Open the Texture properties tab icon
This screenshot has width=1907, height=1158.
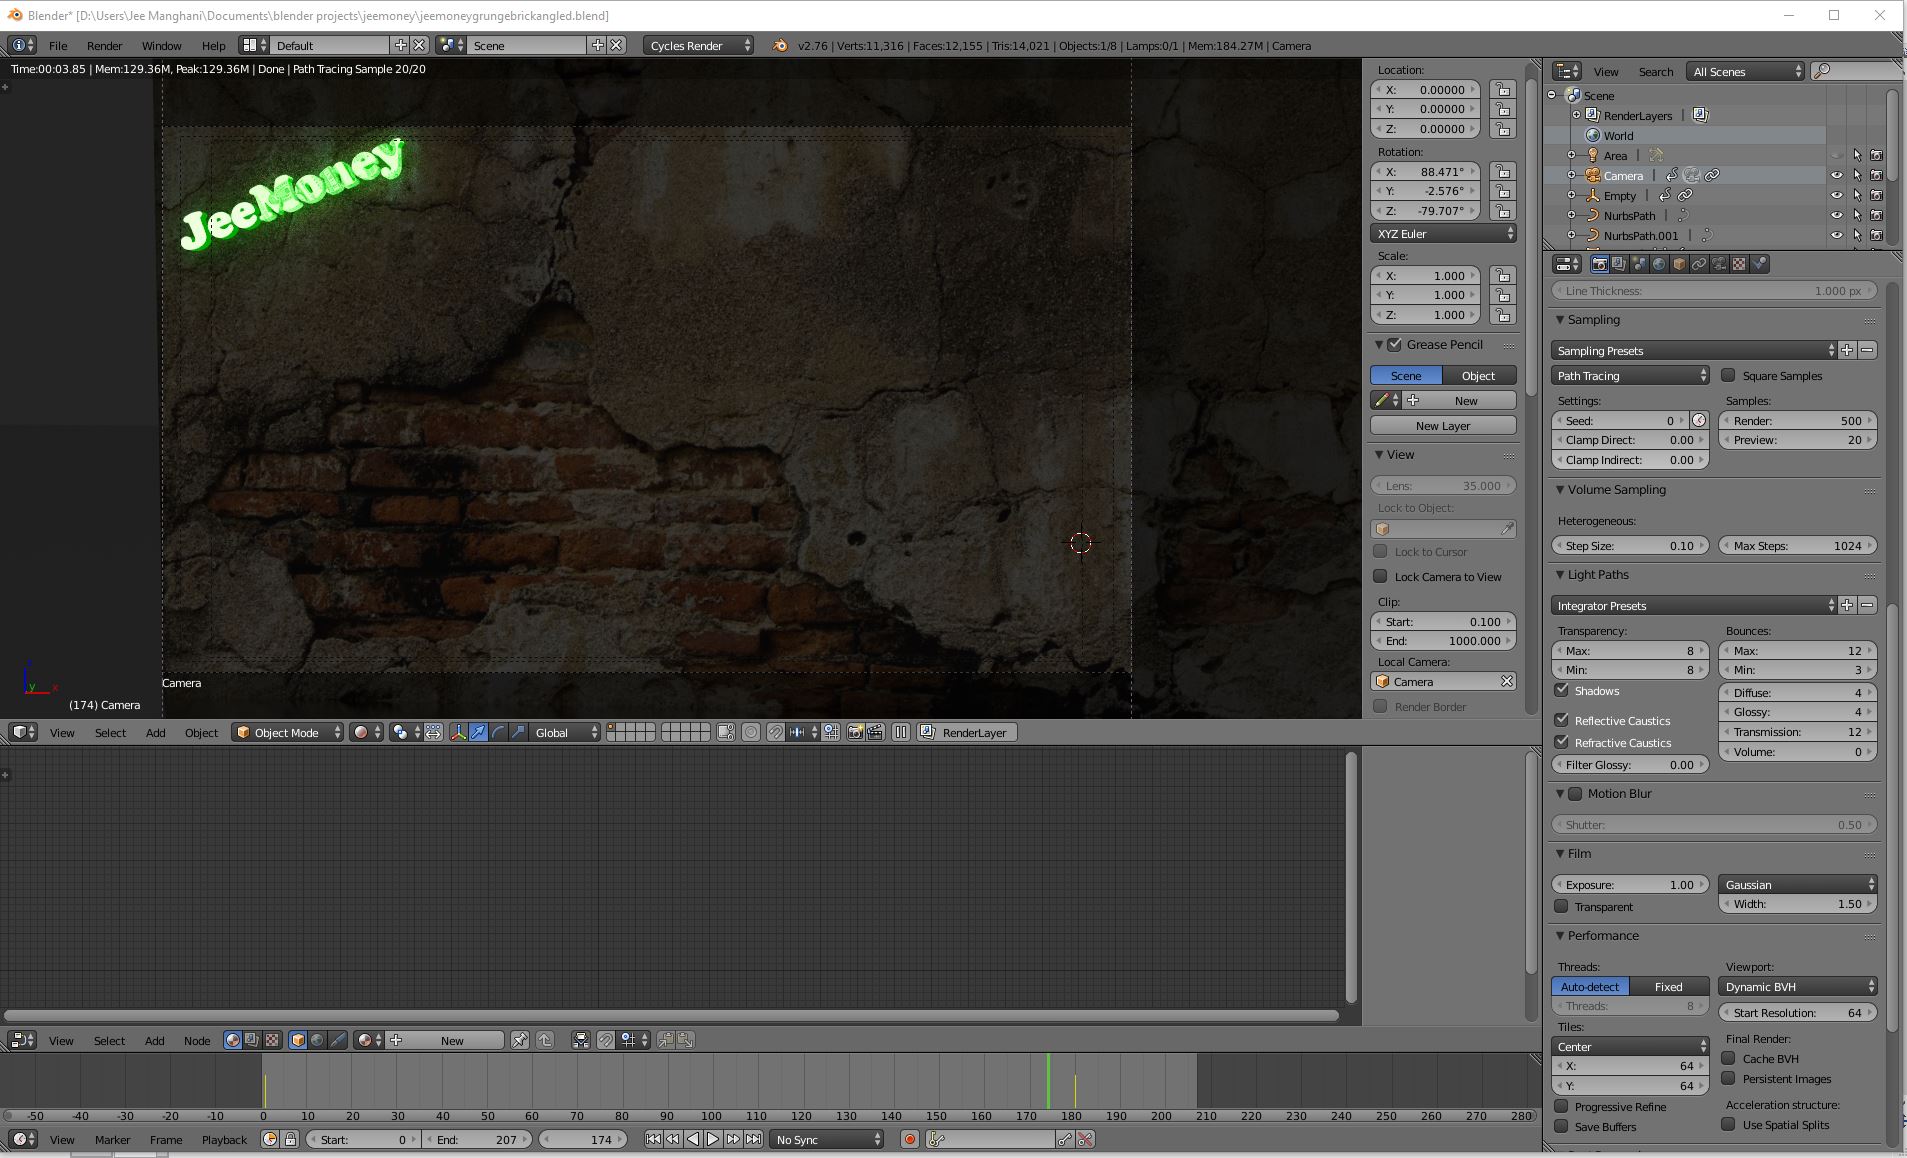pos(1739,264)
